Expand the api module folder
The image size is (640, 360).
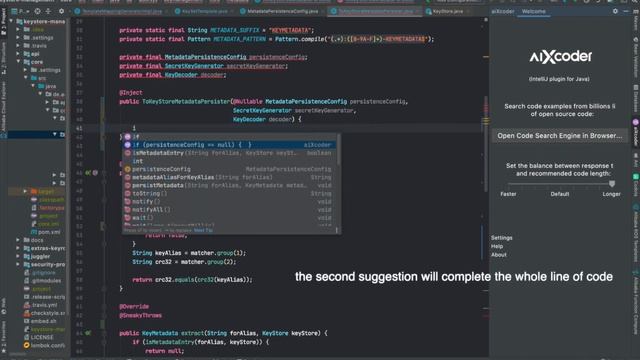click(x=18, y=53)
